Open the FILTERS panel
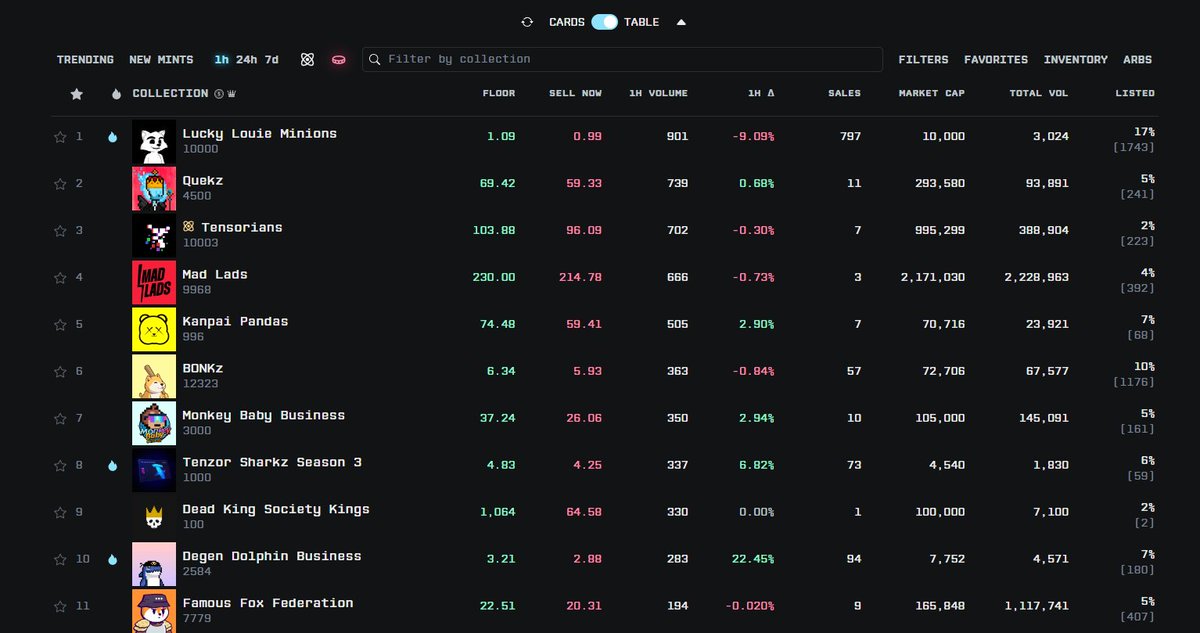 [x=923, y=60]
